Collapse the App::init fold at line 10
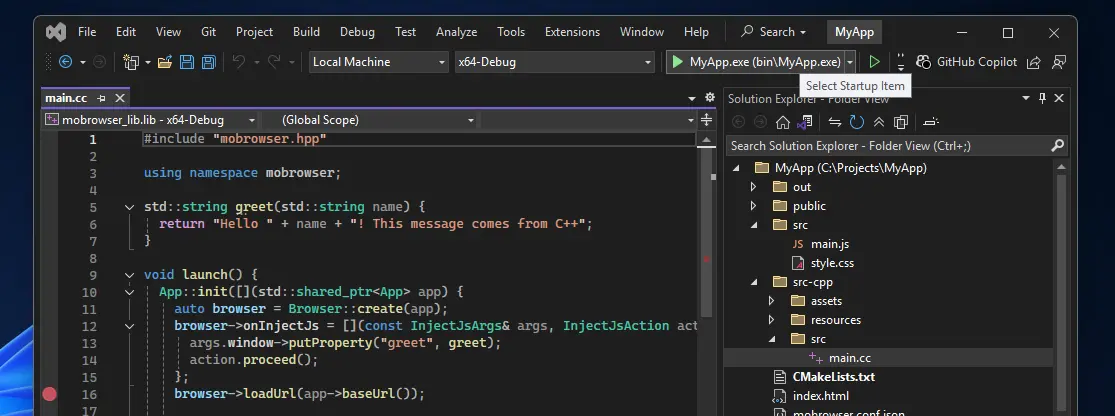Screen dimensions: 1115x416 (x=129, y=292)
